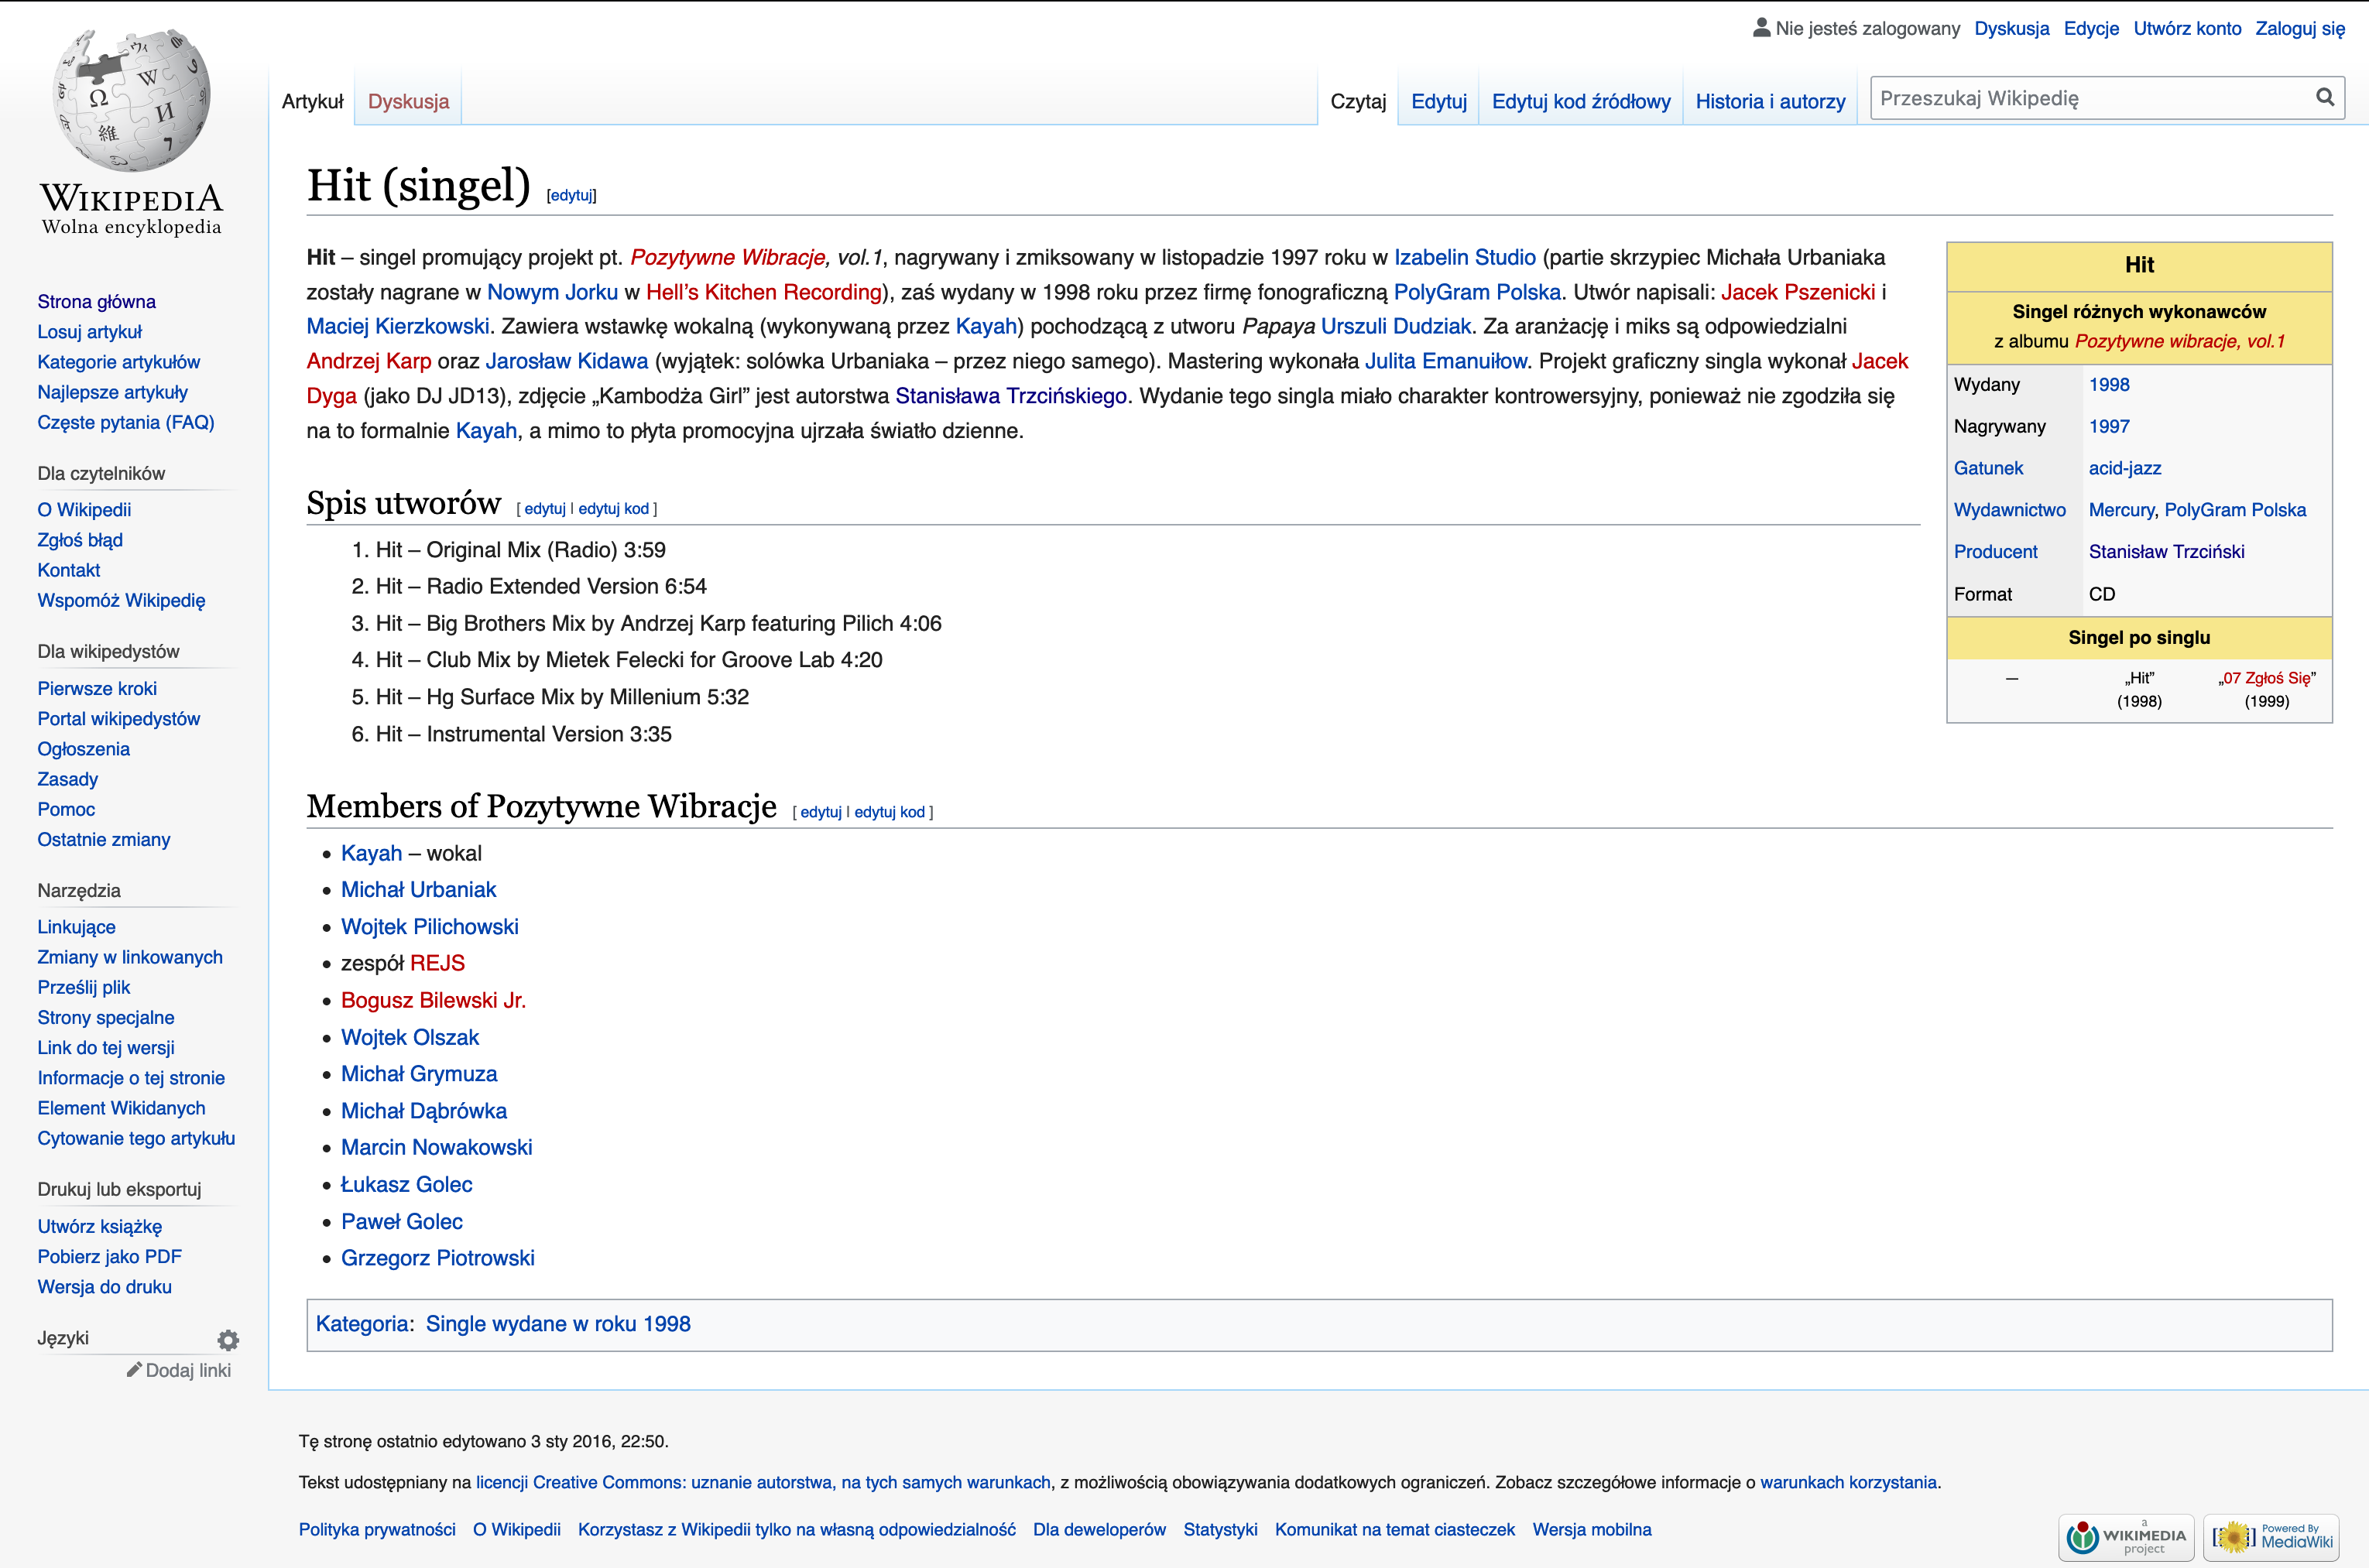This screenshot has height=1568, width=2369.
Task: Open Element Wikidanych link
Action: pos(121,1108)
